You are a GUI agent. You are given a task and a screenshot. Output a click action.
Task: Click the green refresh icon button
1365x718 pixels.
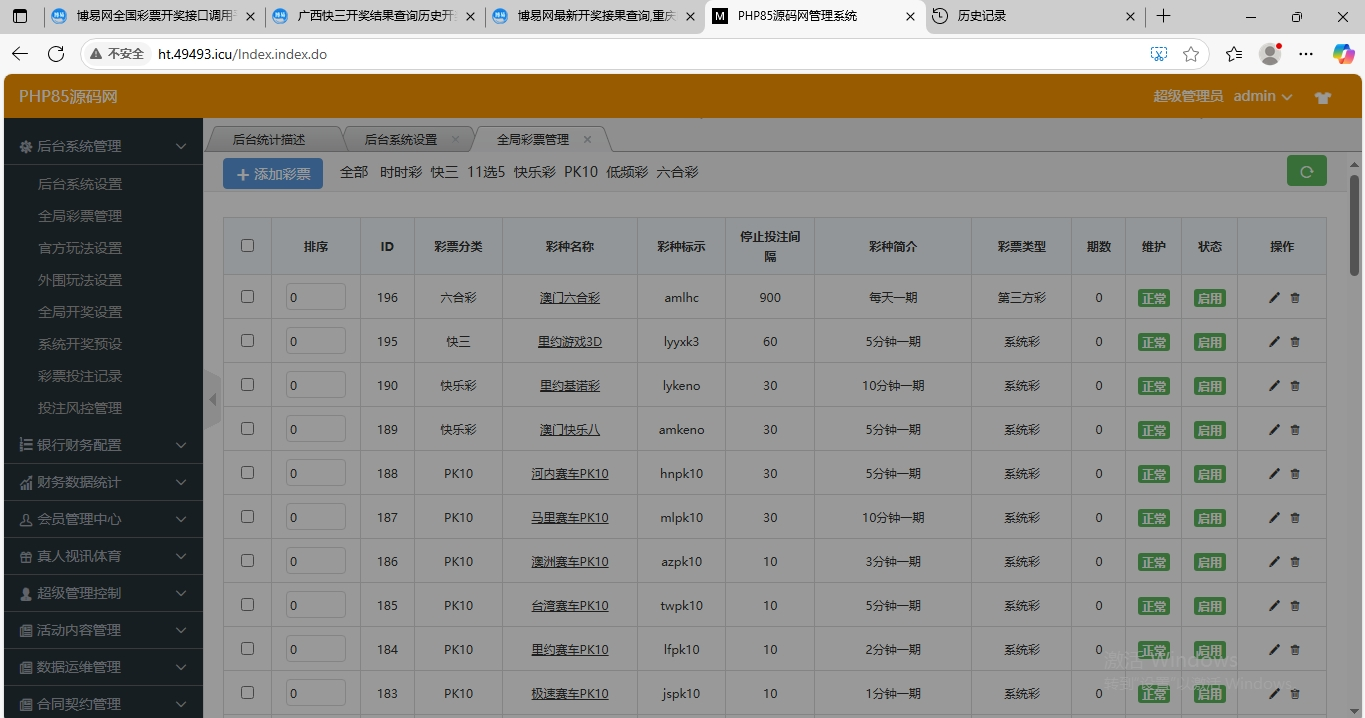[1306, 171]
